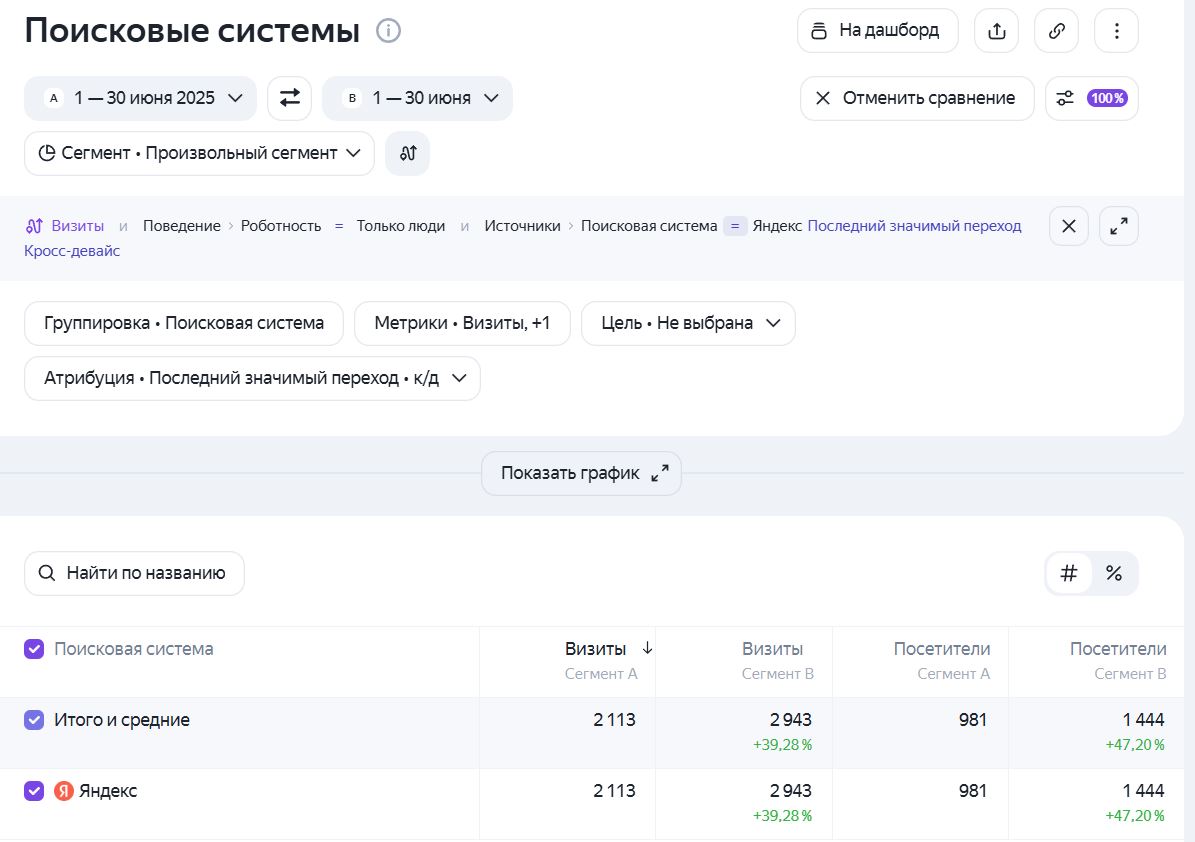
Task: Open period A 1—30 июня 2025 dropdown
Action: click(x=140, y=98)
